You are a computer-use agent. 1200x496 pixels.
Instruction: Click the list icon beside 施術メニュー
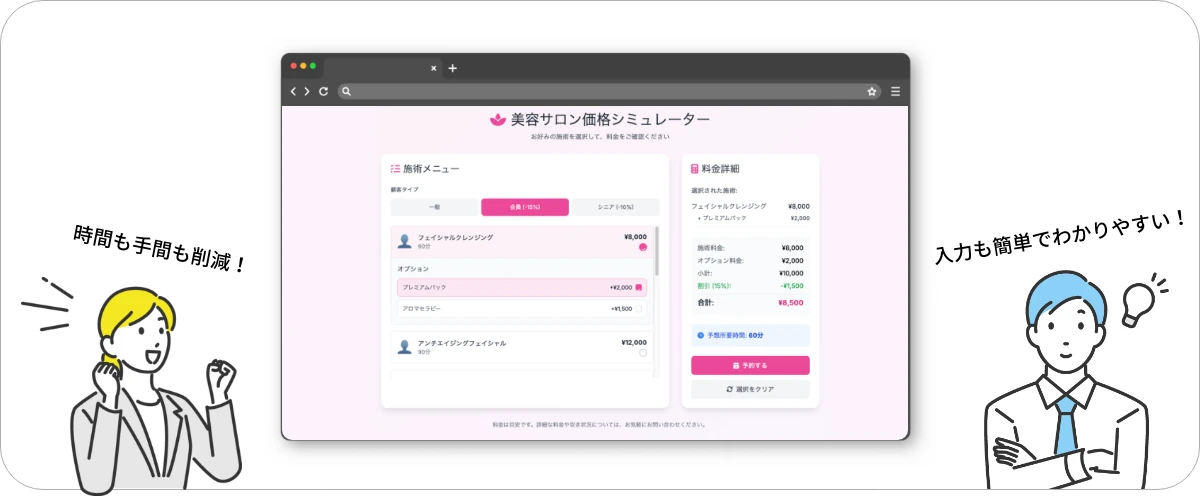(395, 169)
